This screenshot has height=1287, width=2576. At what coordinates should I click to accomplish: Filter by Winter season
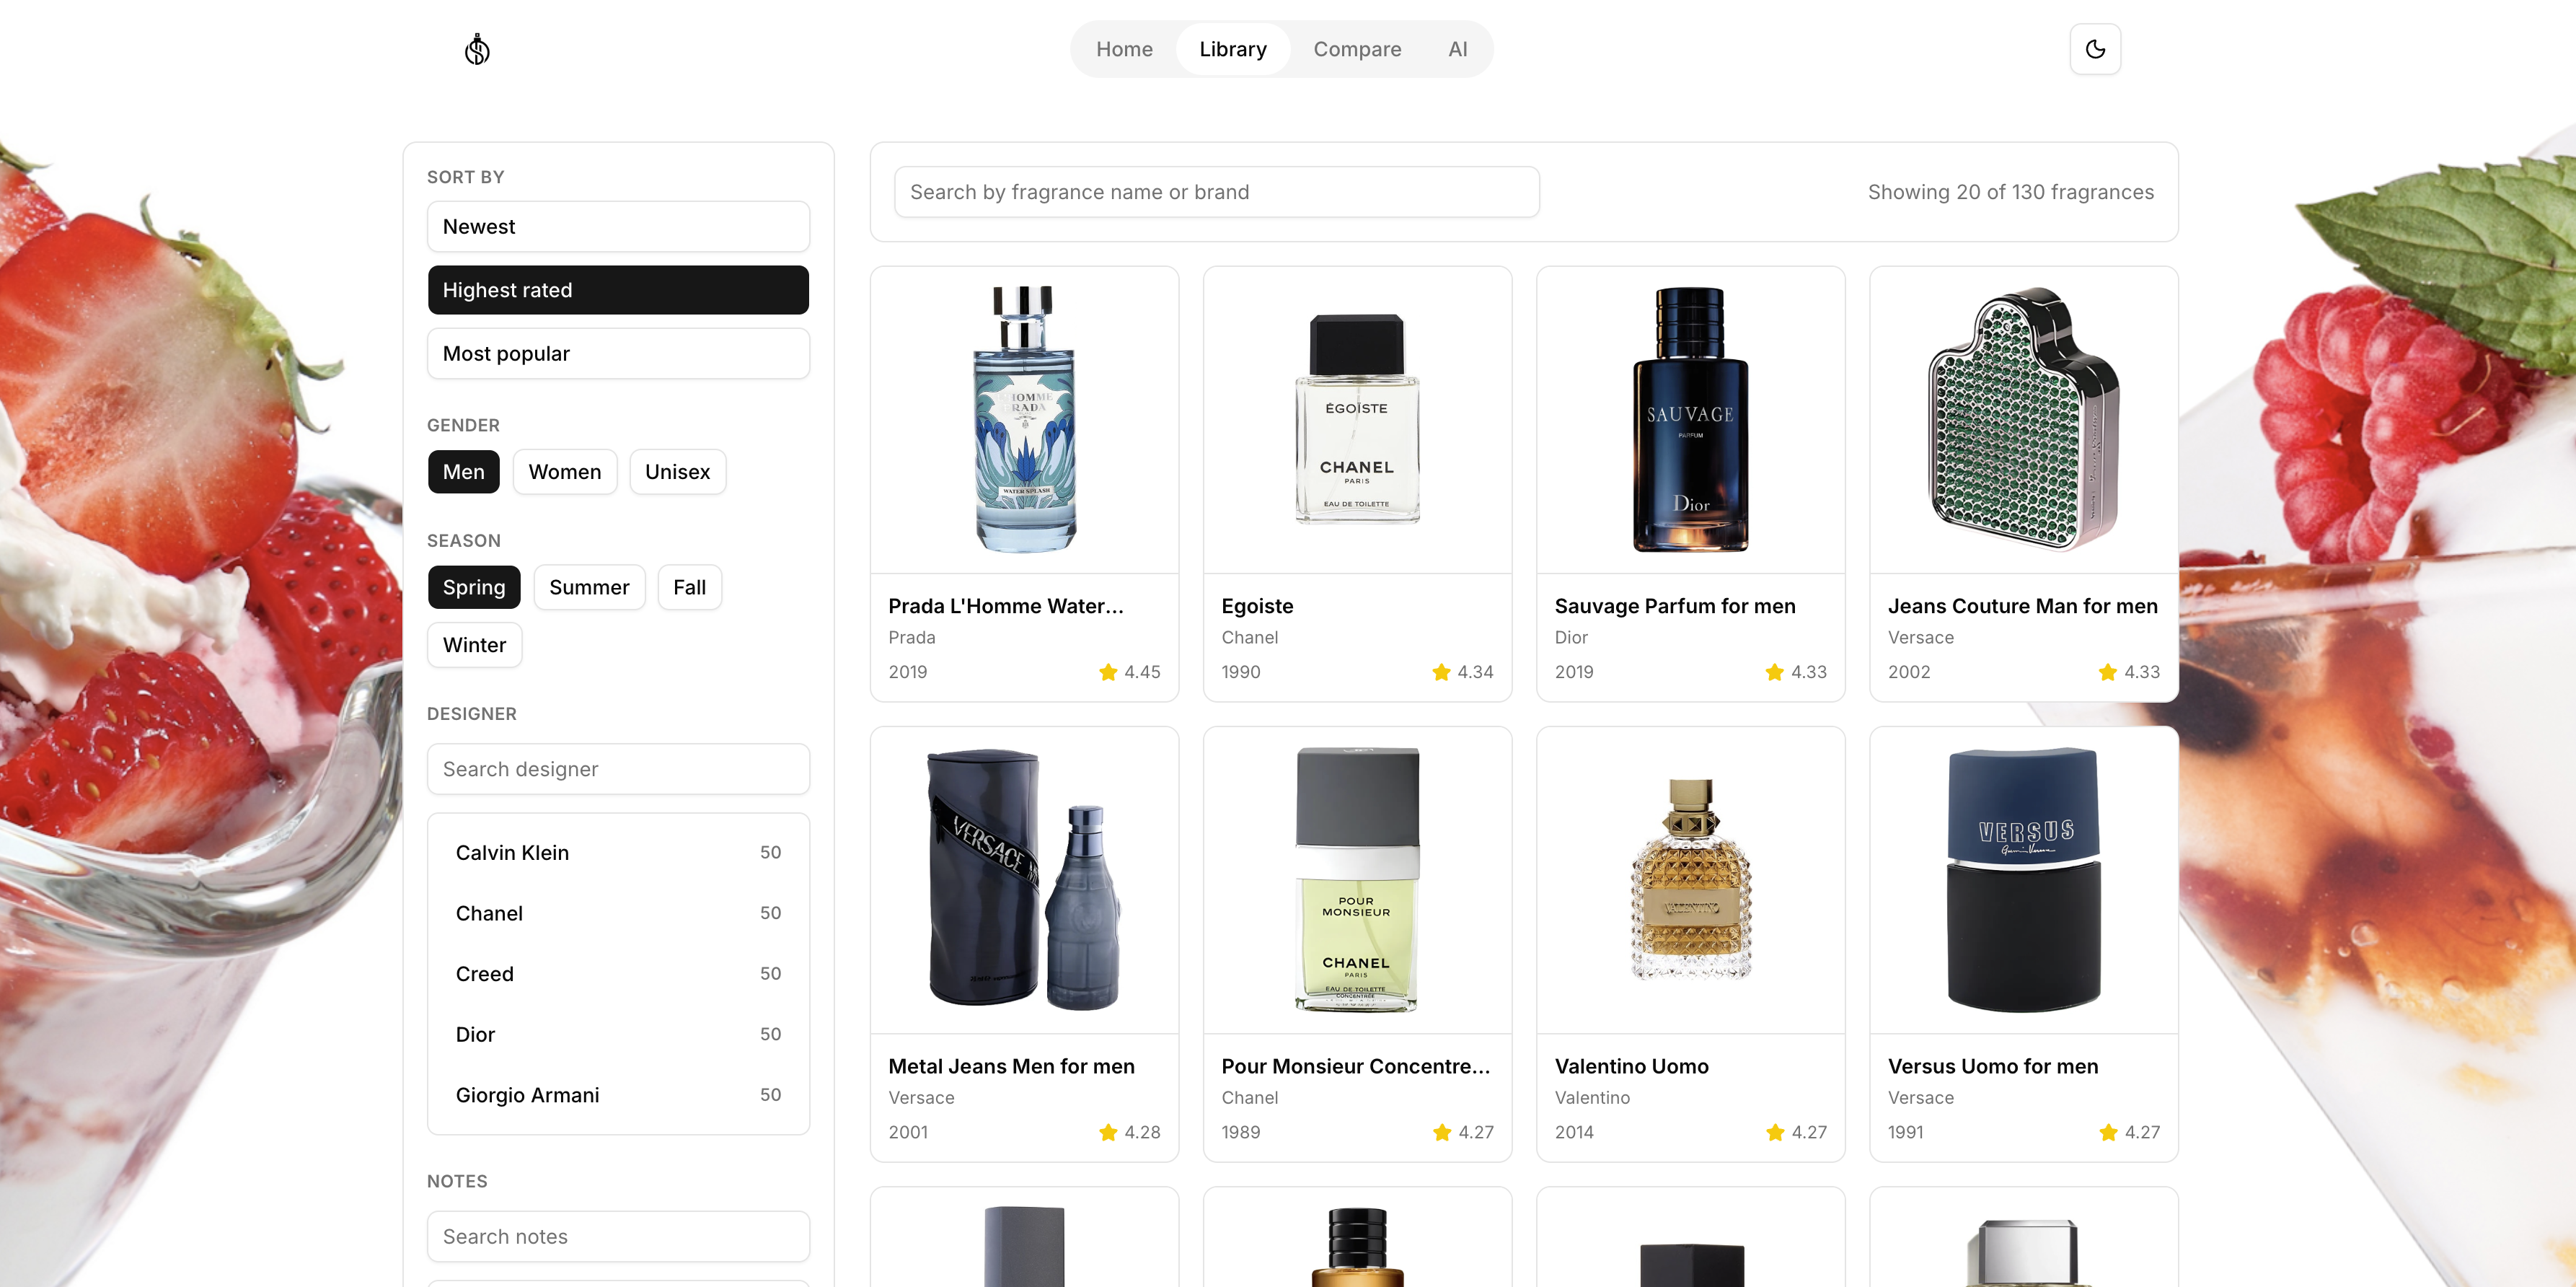tap(474, 645)
